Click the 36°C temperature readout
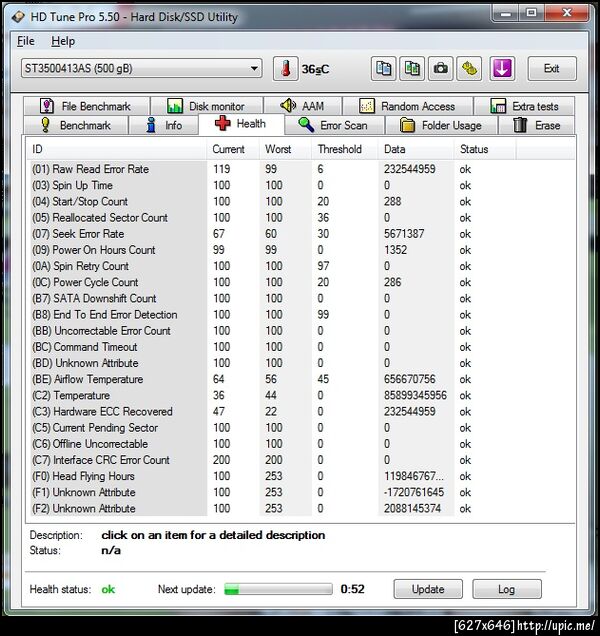This screenshot has width=600, height=636. (315, 69)
